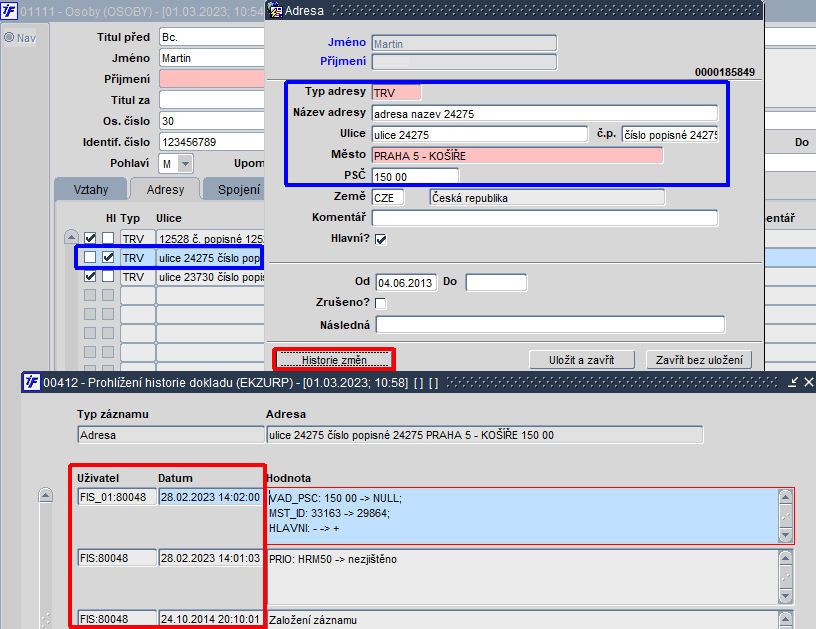Viewport: 816px width, 629px height.
Task: Click the empty Do date field
Action: [496, 283]
